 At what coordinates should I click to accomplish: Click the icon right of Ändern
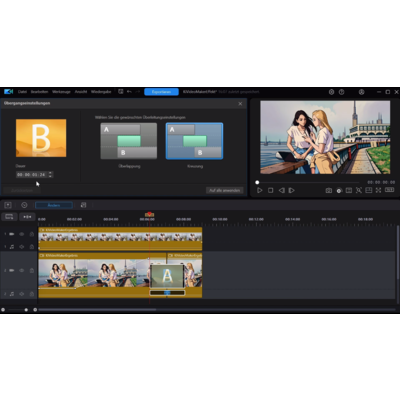click(83, 205)
